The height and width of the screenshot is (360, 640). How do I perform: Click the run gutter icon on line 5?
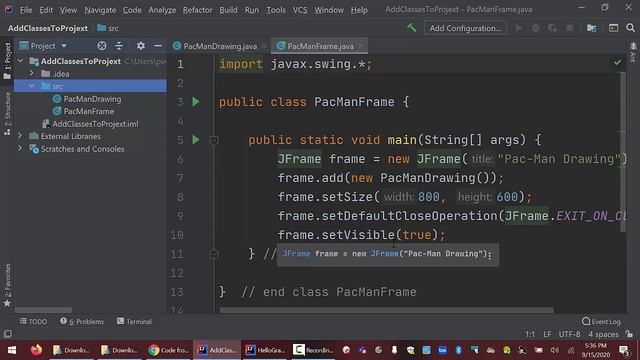(x=196, y=140)
